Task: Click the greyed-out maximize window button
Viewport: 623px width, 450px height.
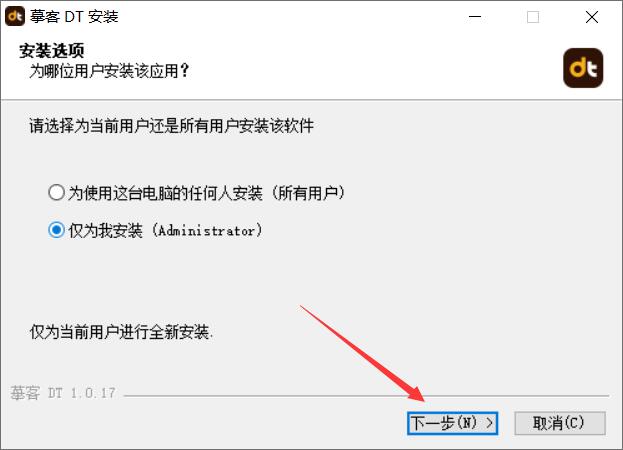Action: pos(533,17)
